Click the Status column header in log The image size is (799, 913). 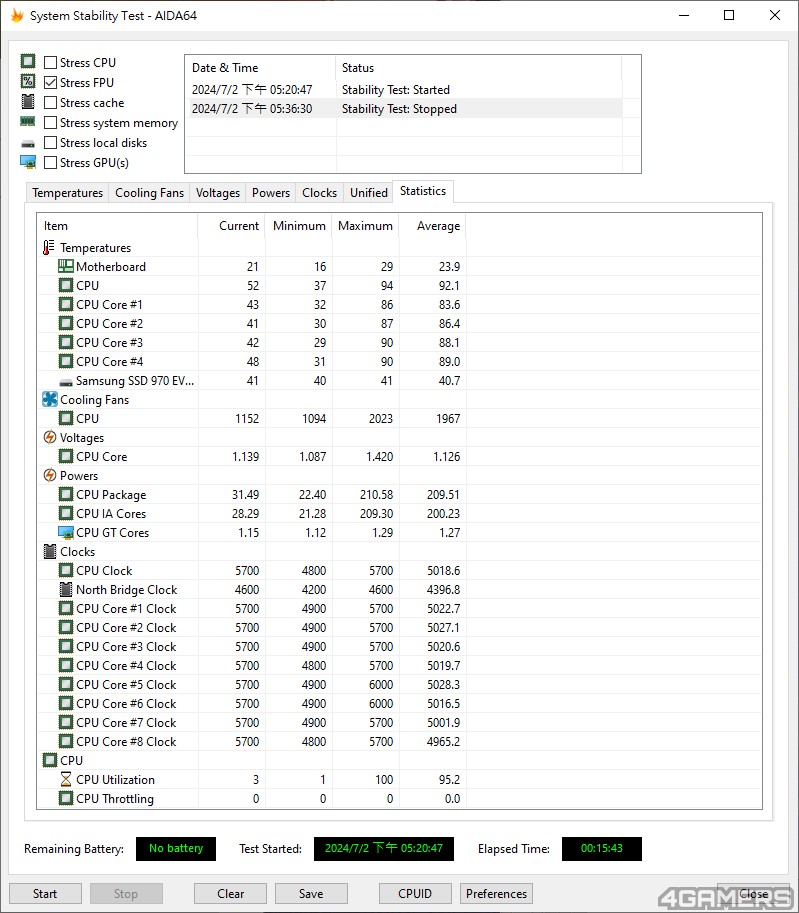(479, 68)
